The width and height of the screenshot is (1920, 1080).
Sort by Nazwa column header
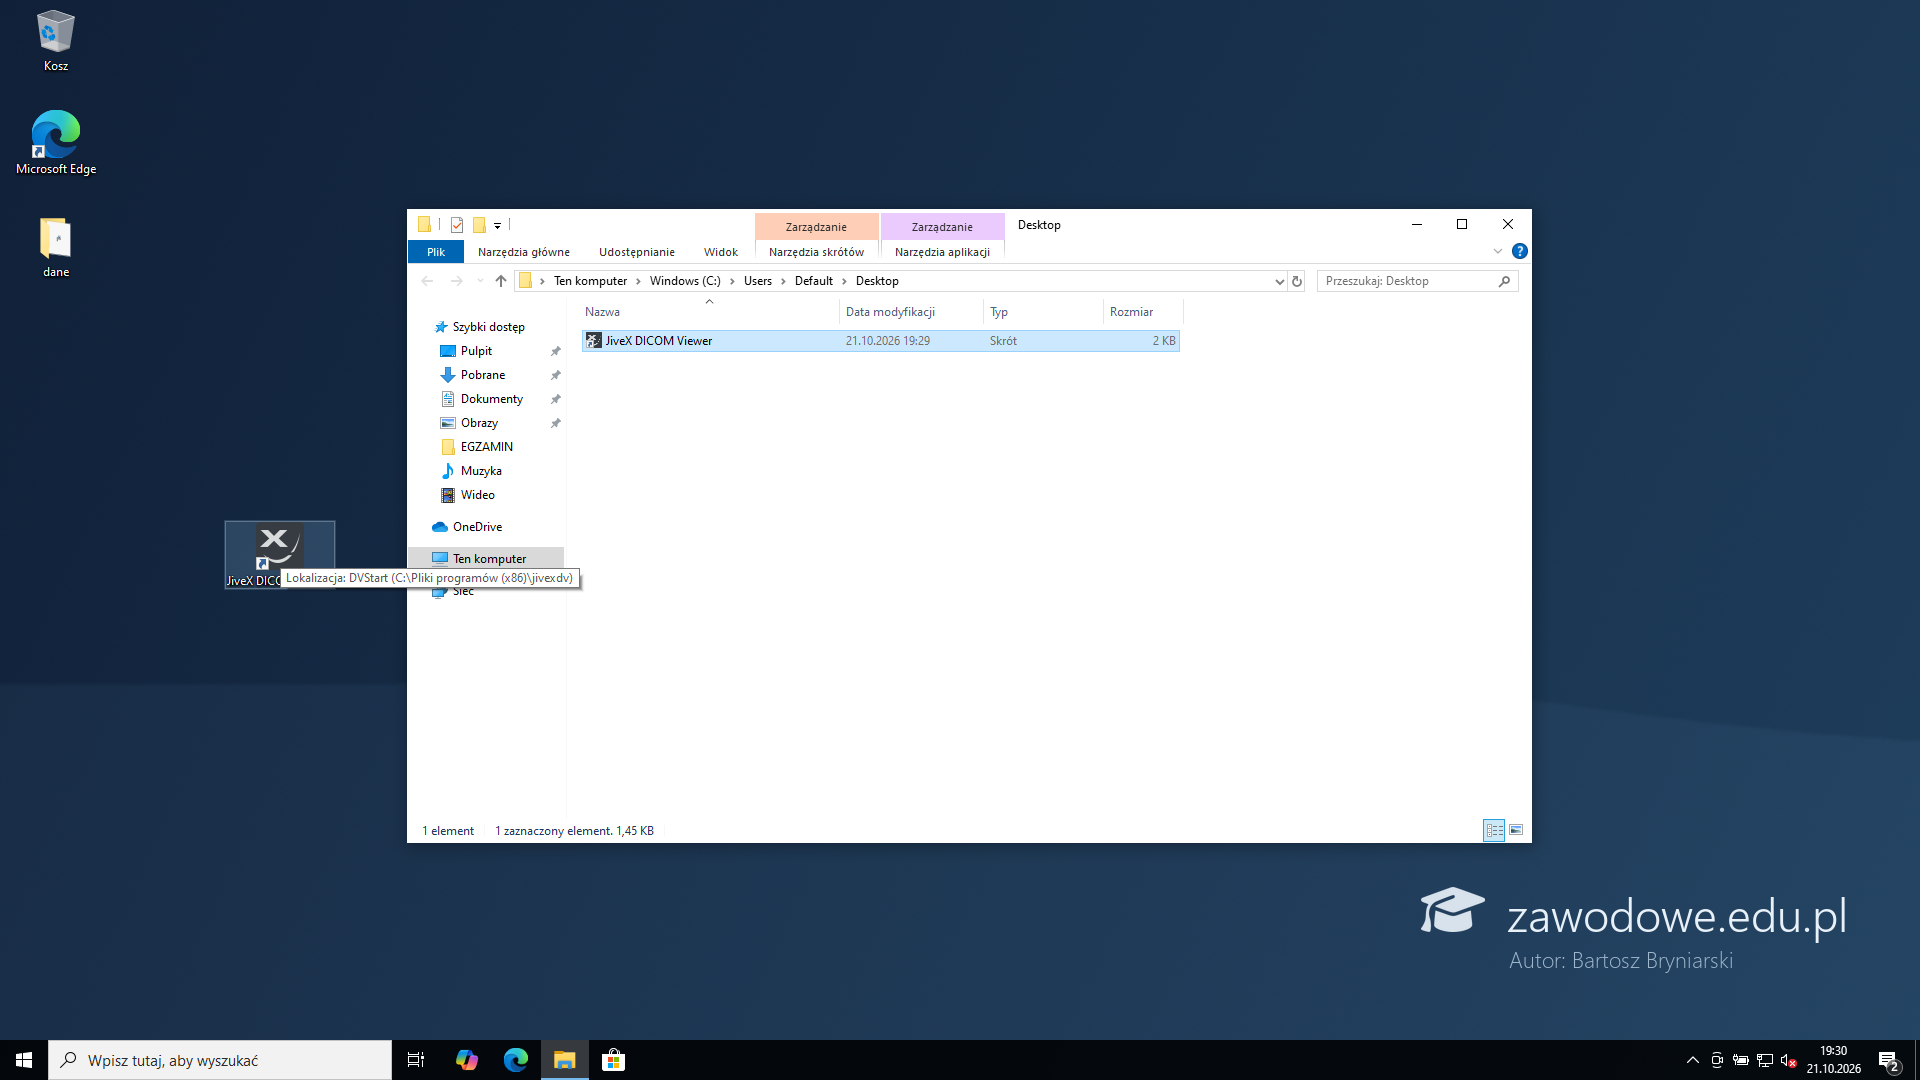[x=710, y=312]
